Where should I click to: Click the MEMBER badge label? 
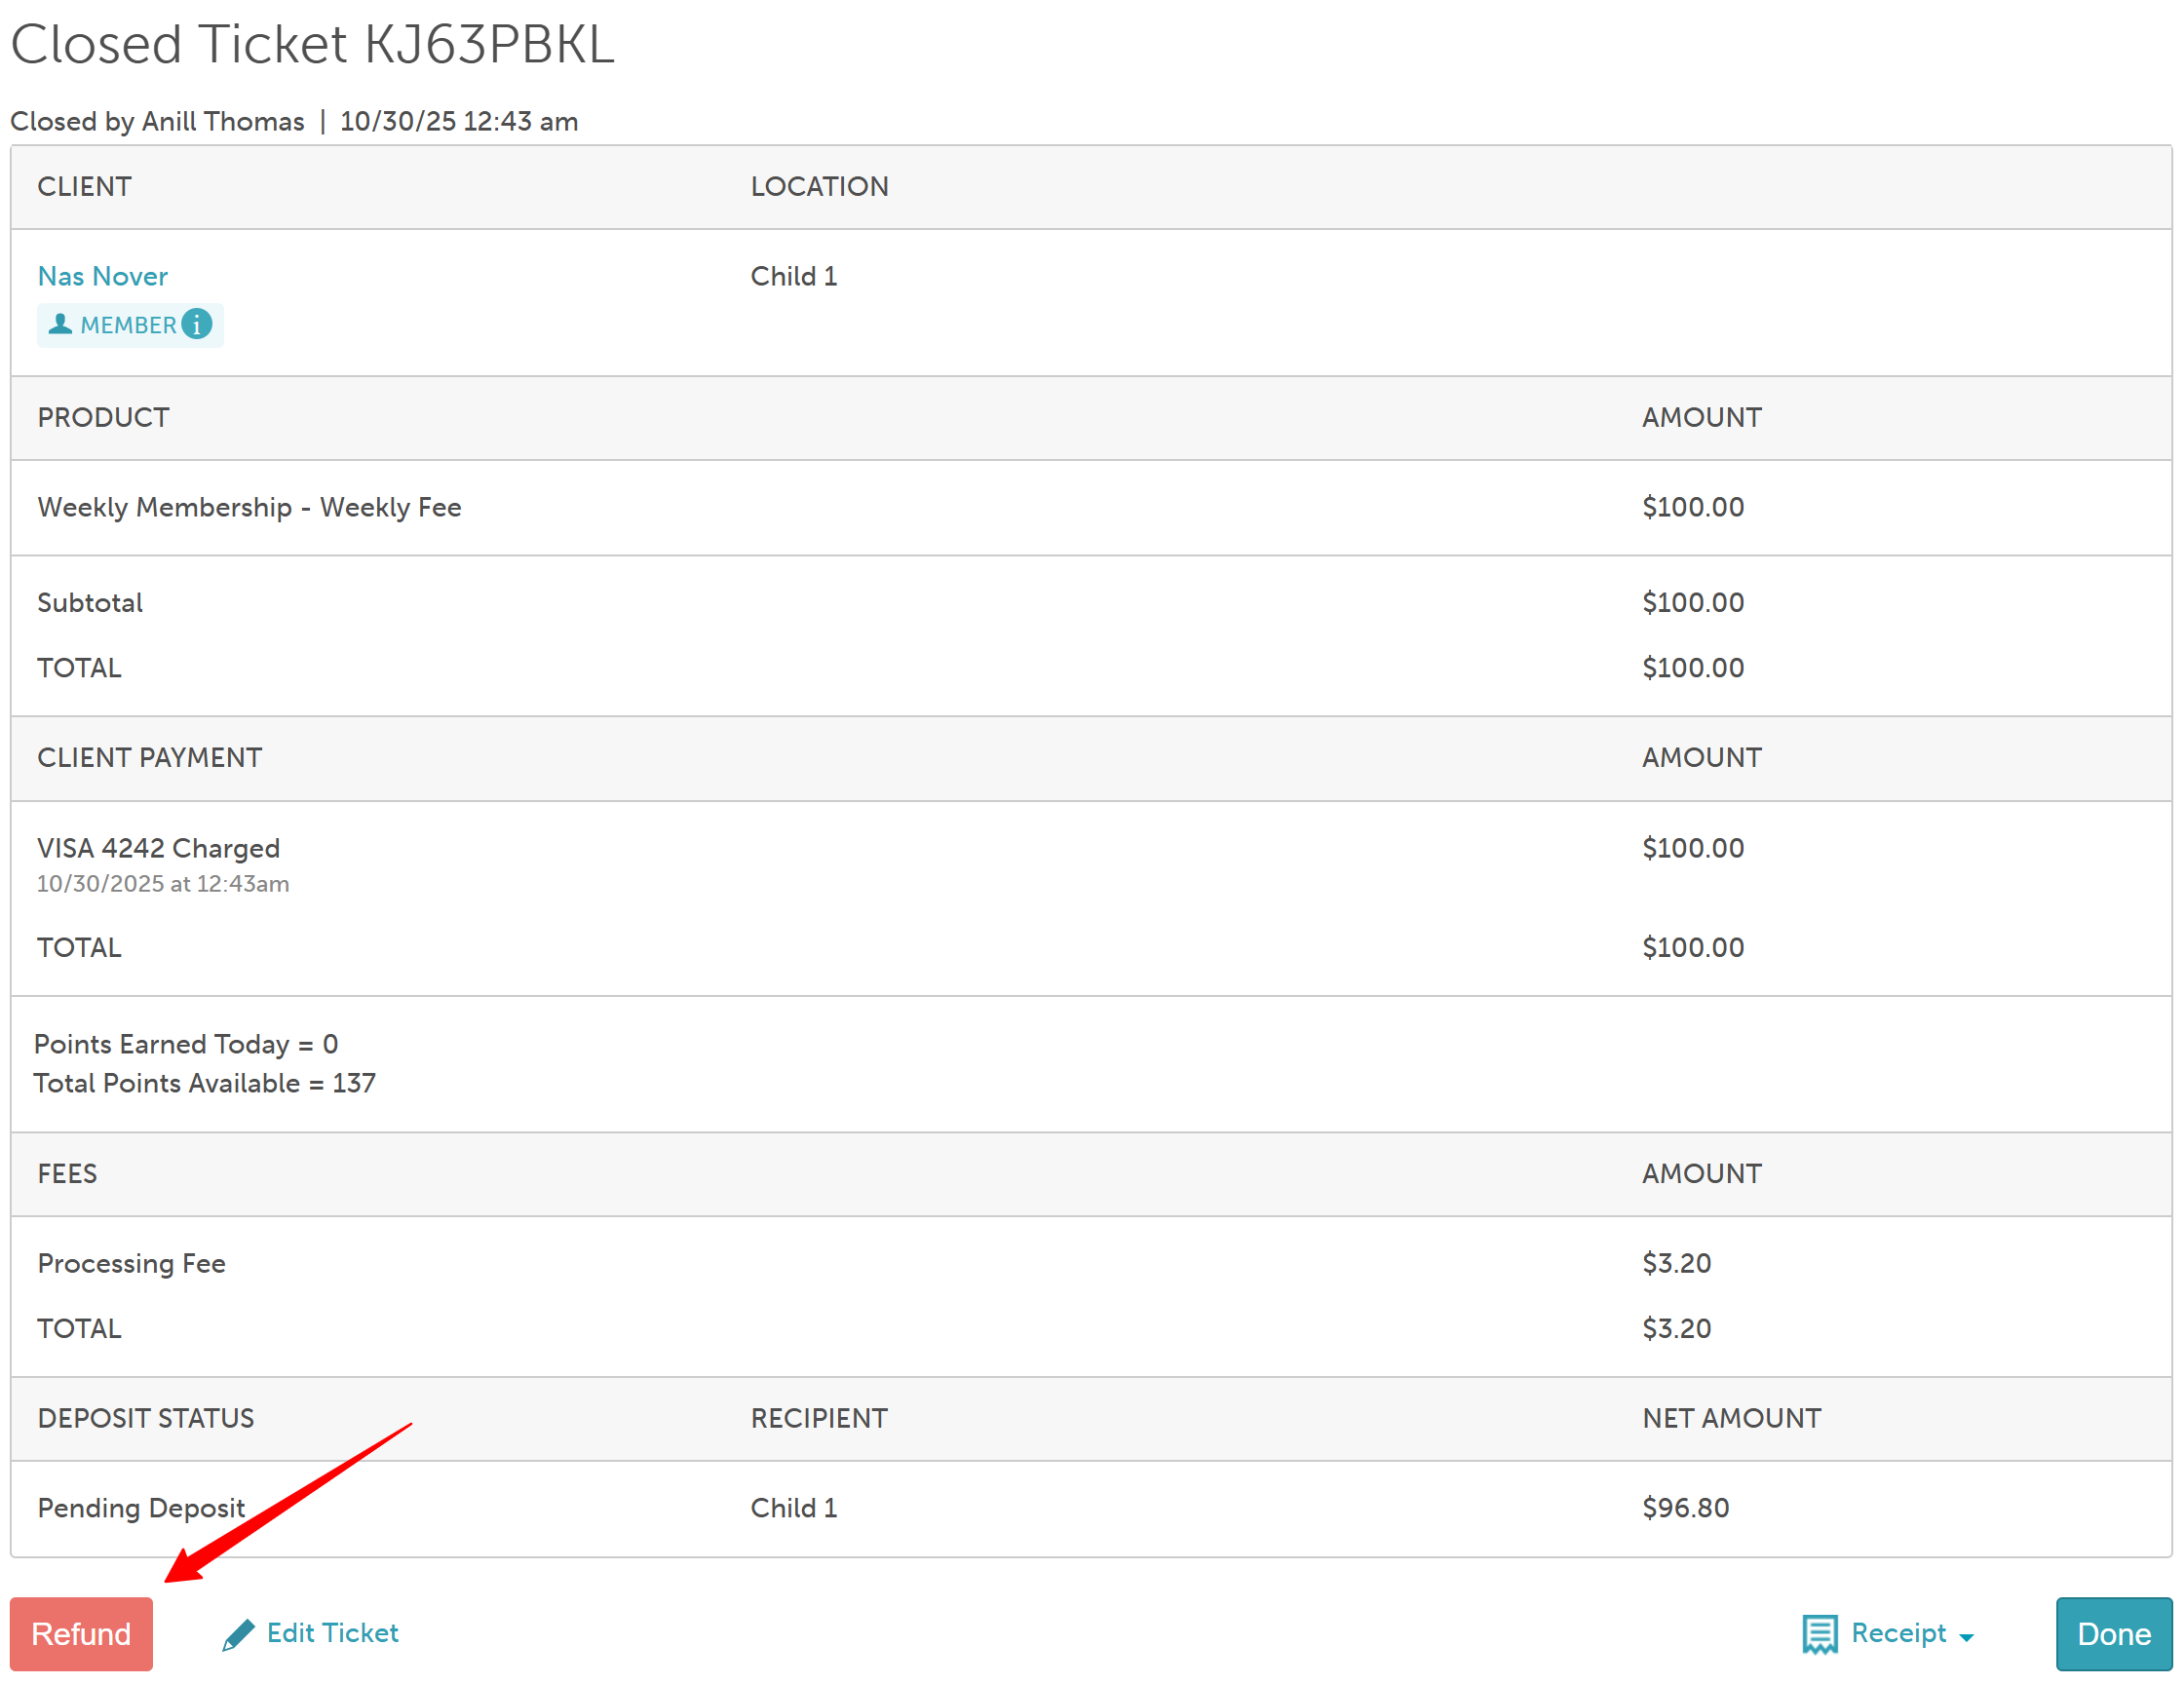pyautogui.click(x=128, y=325)
